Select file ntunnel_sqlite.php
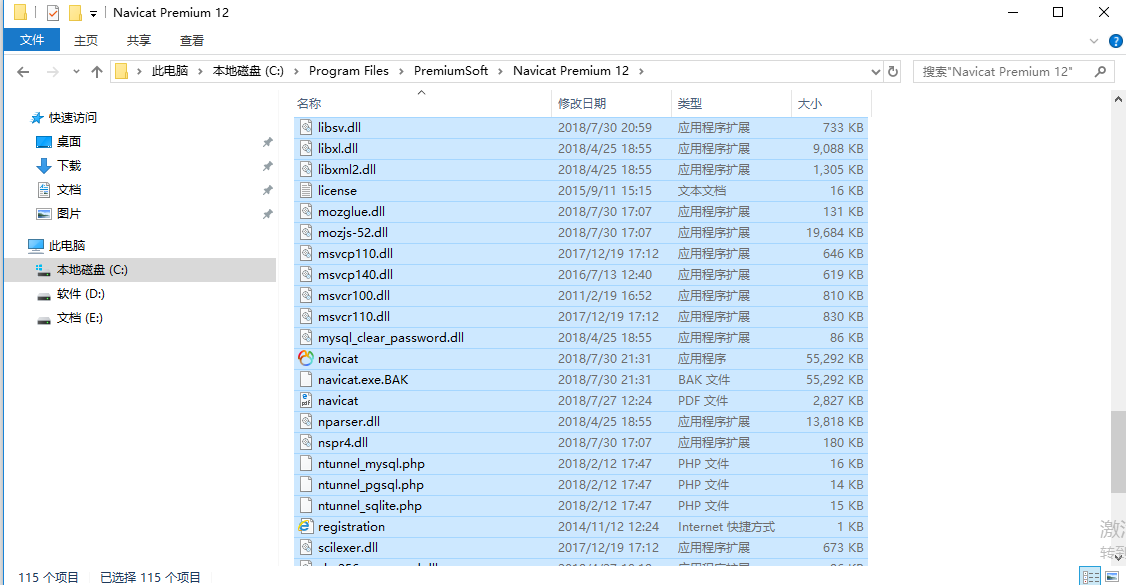The image size is (1126, 585). point(581,505)
